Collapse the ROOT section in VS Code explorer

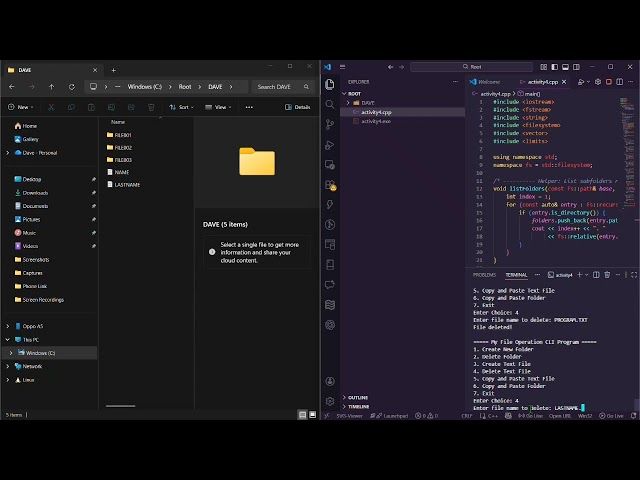click(344, 94)
